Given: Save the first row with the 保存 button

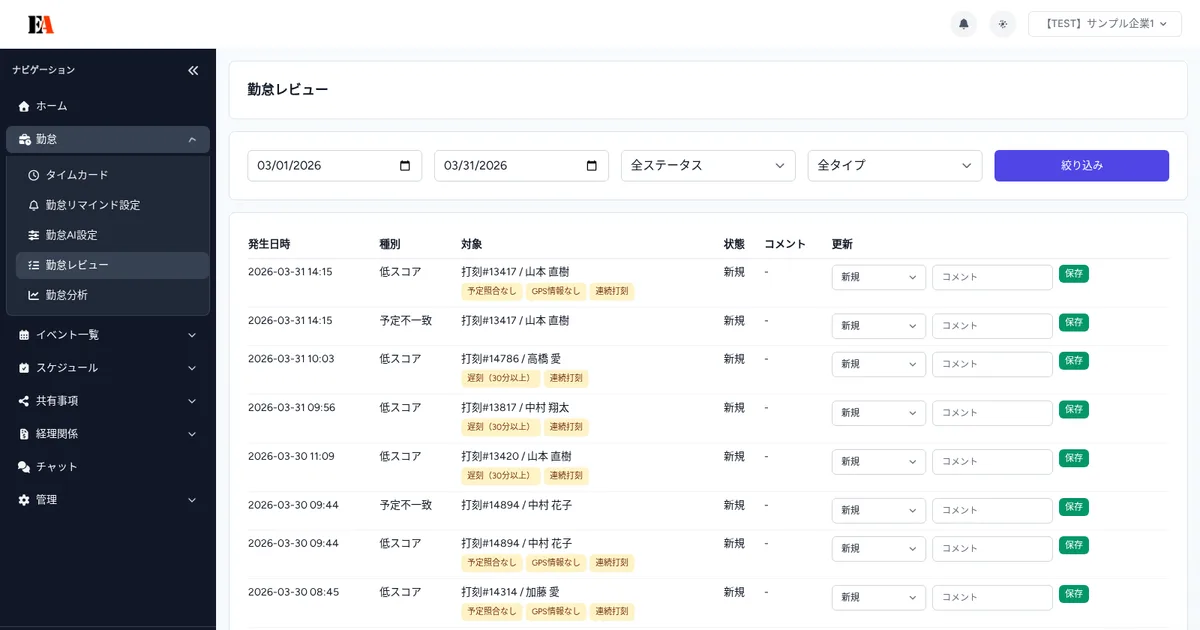Looking at the screenshot, I should [x=1073, y=273].
